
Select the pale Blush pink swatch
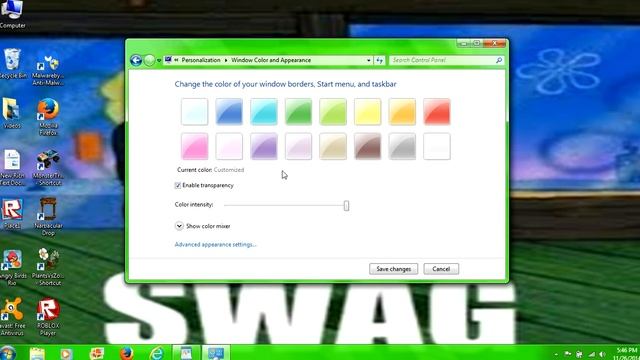pos(229,146)
